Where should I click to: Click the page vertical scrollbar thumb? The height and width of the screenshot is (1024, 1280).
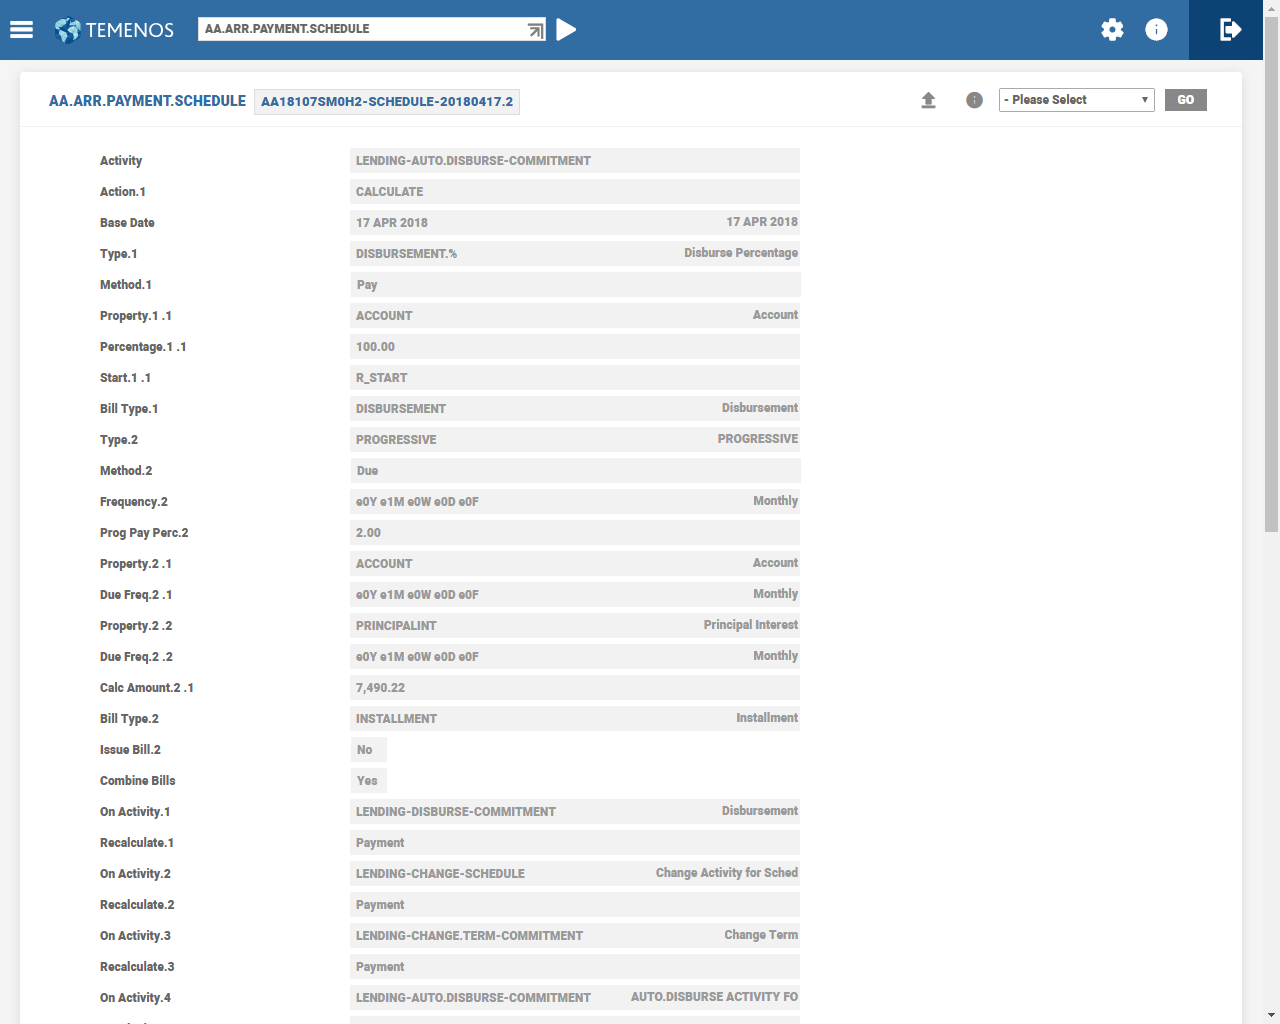coord(1271,270)
